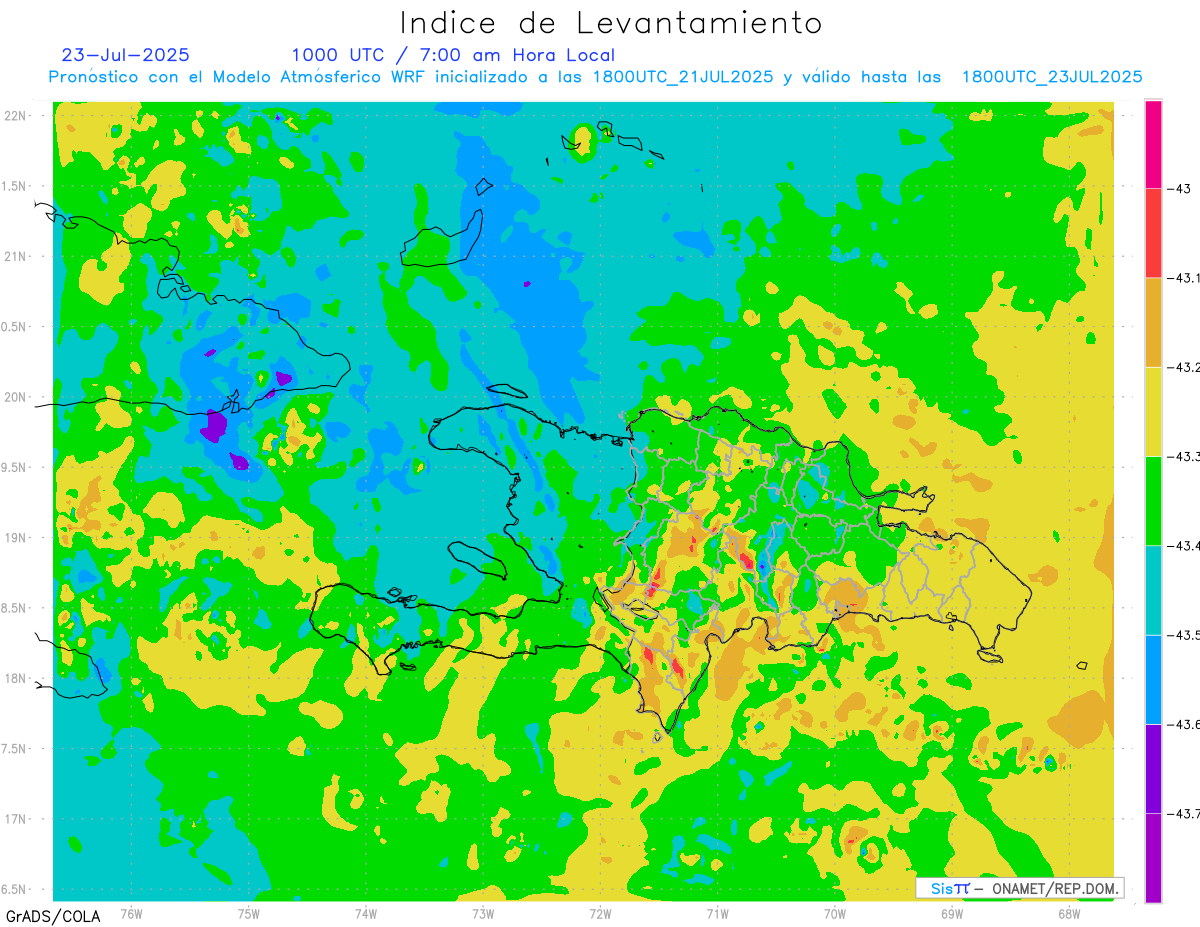Click the "17N" latitude label
Viewport: 1200px width, 927px height.
15,819
